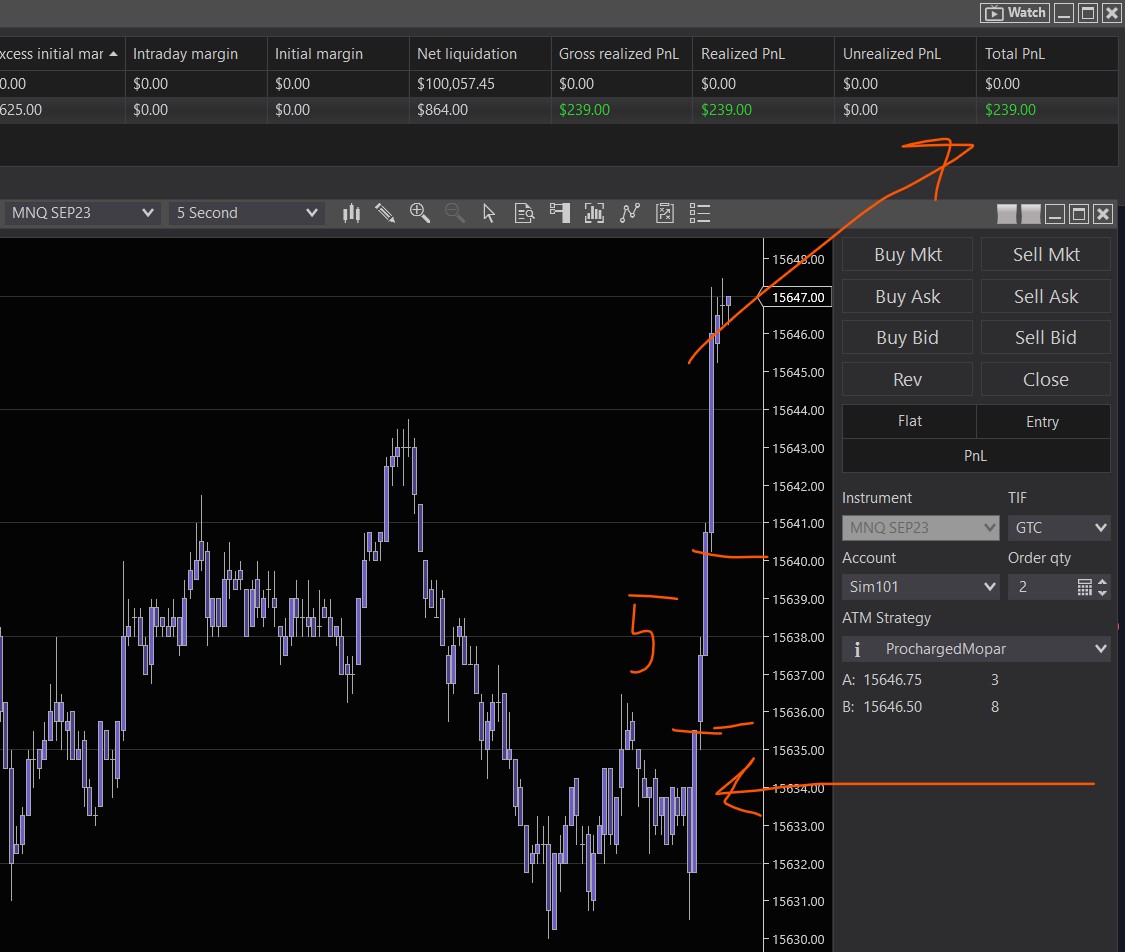This screenshot has height=952, width=1125.
Task: Open the Strategies icon in chart toolbar
Action: (x=630, y=213)
